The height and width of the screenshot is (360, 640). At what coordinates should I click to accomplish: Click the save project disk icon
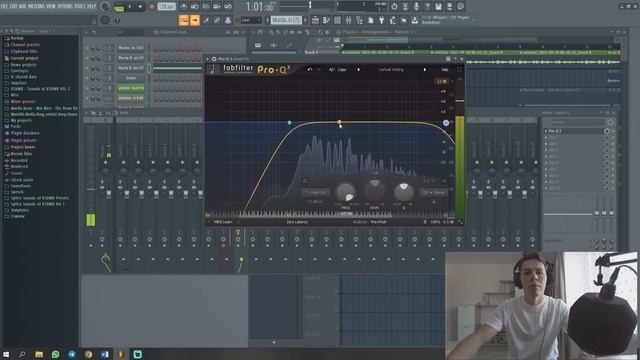tap(438, 7)
